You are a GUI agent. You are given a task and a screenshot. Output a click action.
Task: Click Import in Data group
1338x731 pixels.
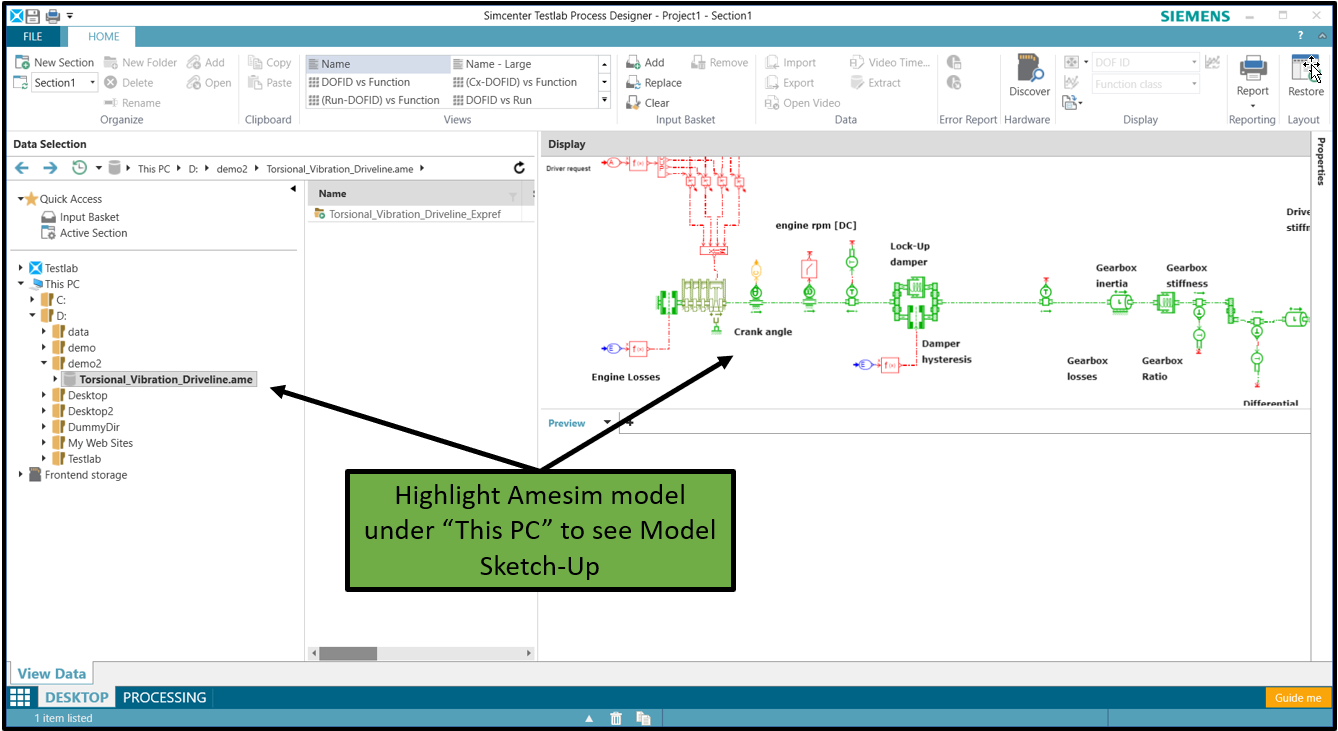[791, 63]
